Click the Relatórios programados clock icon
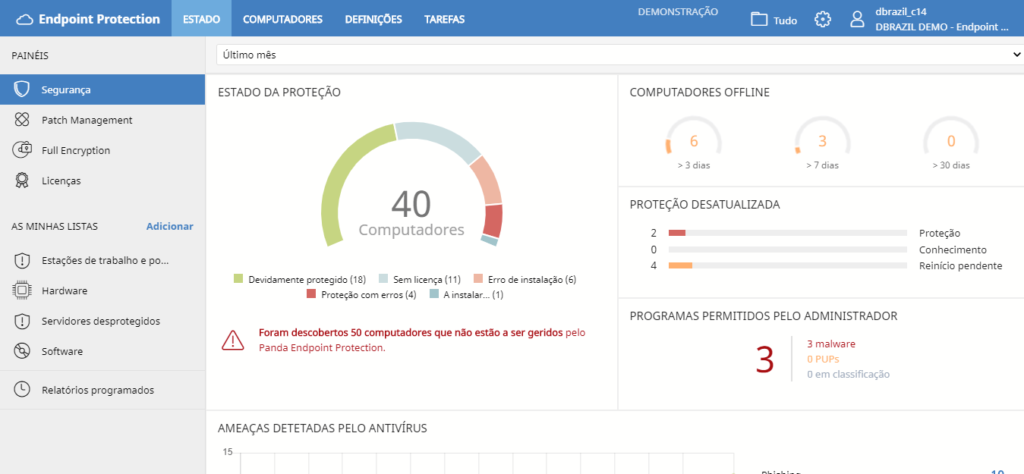1024x474 pixels. coord(22,390)
